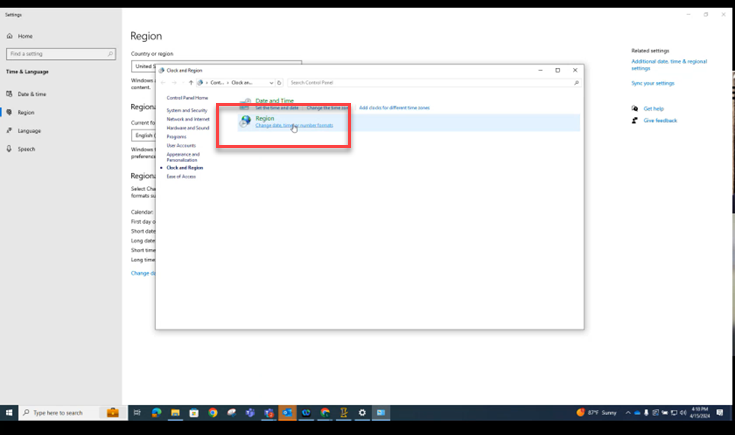735x435 pixels.
Task: Open Outlook from the taskbar
Action: pyautogui.click(x=287, y=412)
